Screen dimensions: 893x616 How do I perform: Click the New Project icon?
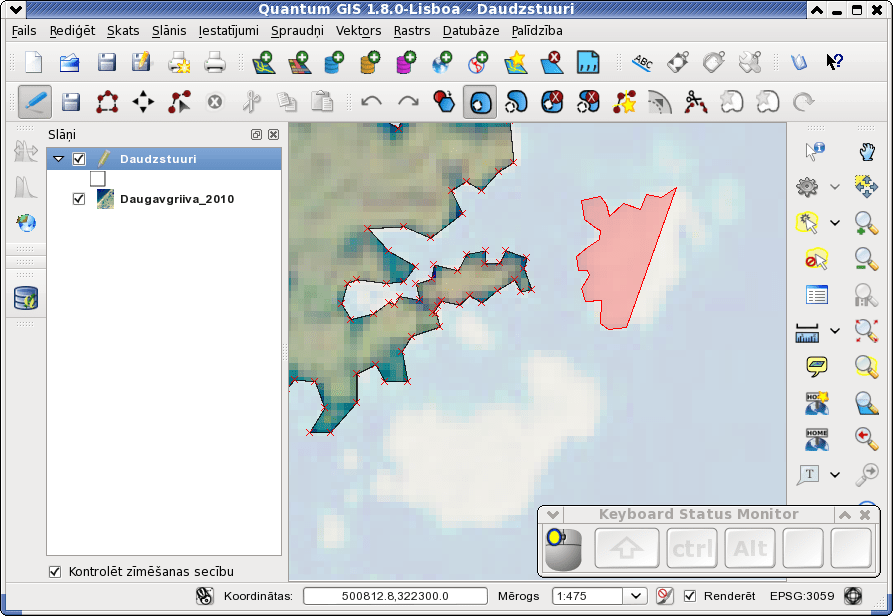(x=34, y=62)
